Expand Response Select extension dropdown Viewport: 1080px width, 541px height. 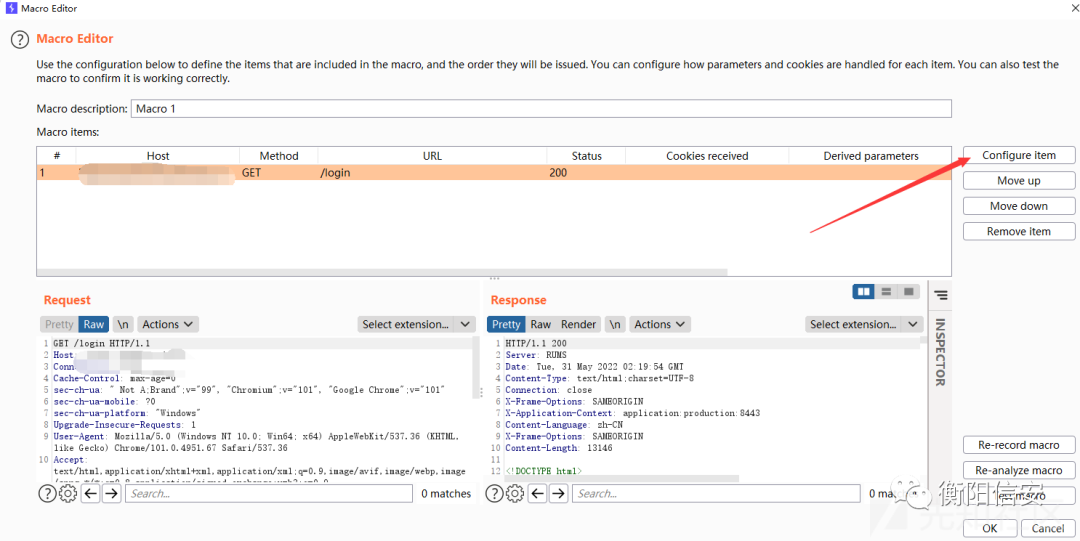(864, 324)
